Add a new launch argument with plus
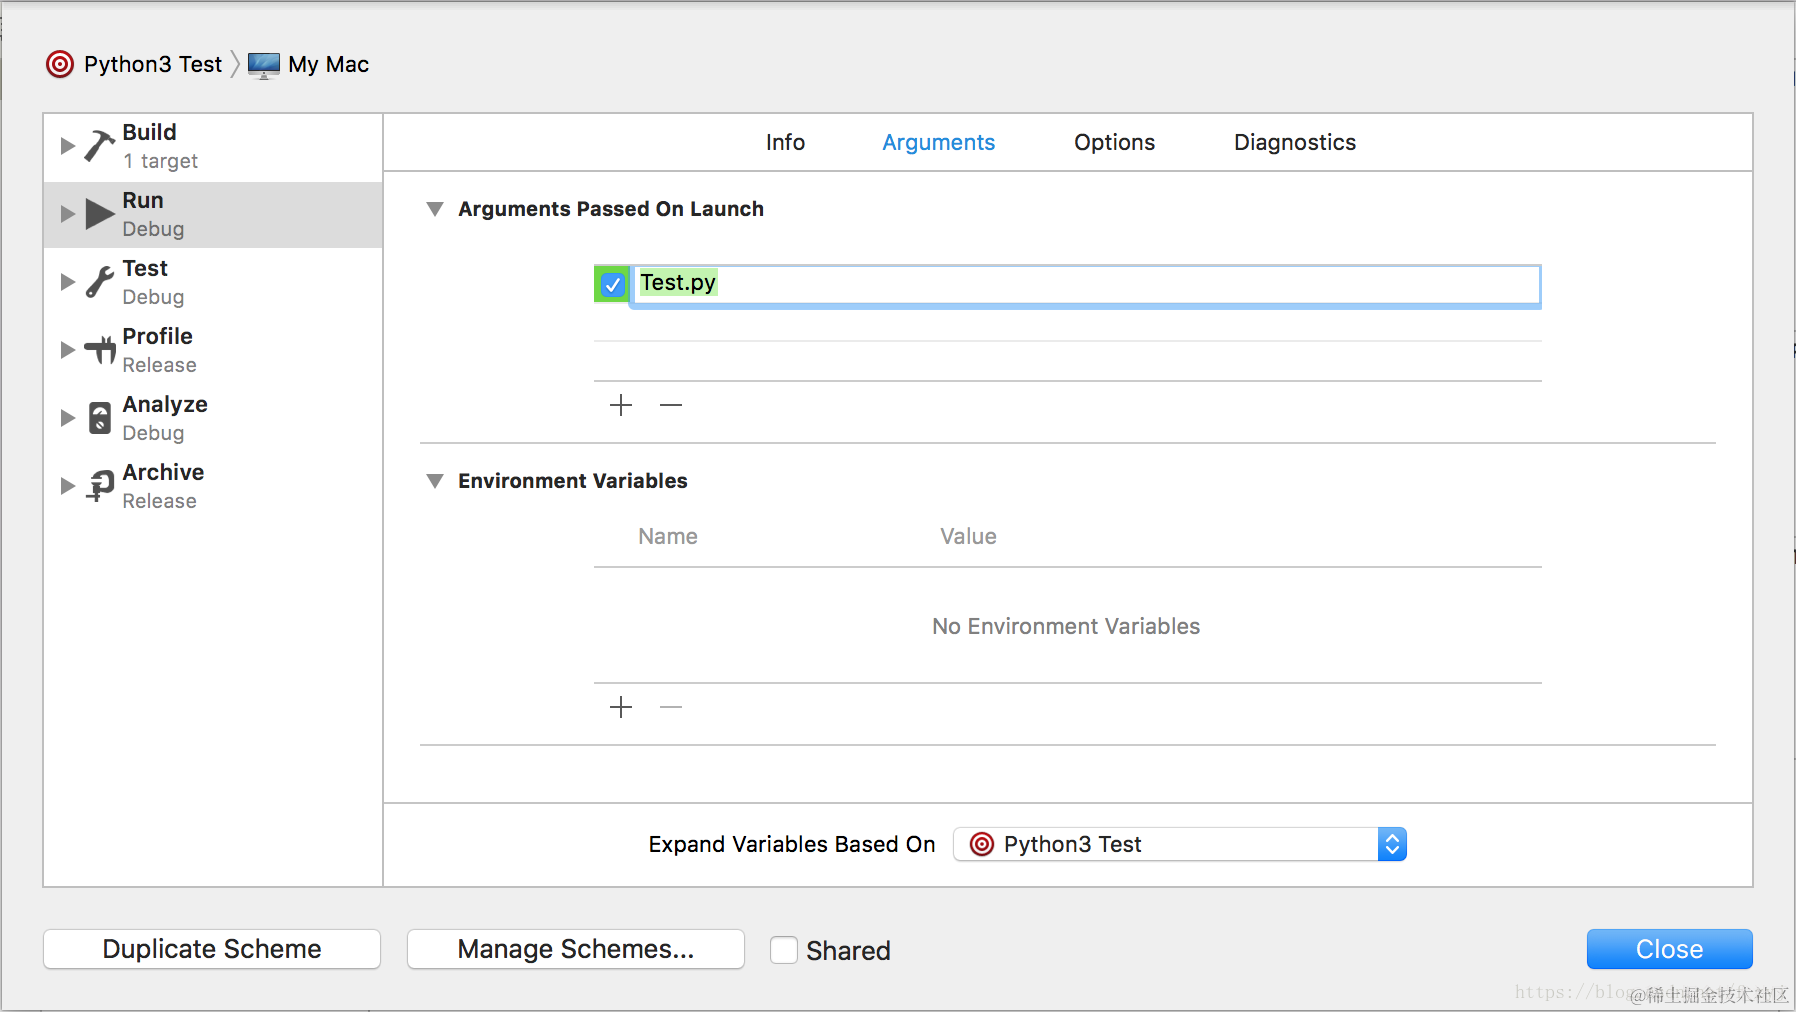1796x1012 pixels. point(621,405)
